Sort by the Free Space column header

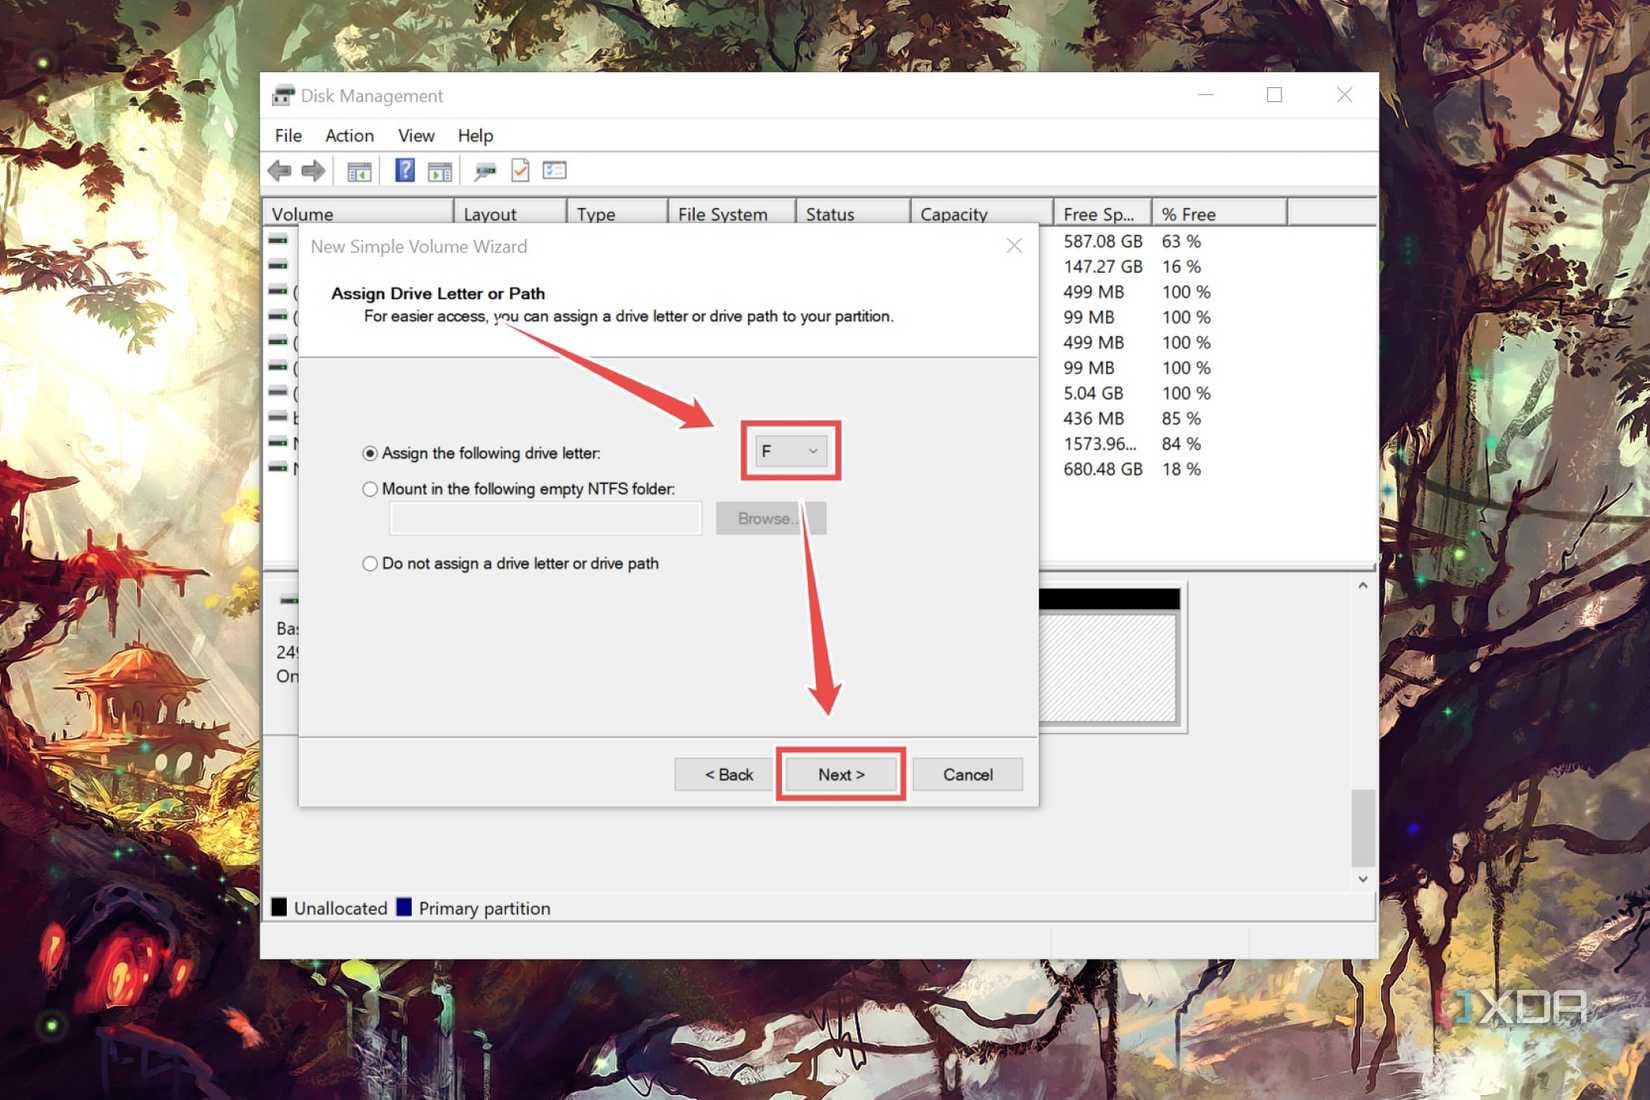tap(1103, 213)
